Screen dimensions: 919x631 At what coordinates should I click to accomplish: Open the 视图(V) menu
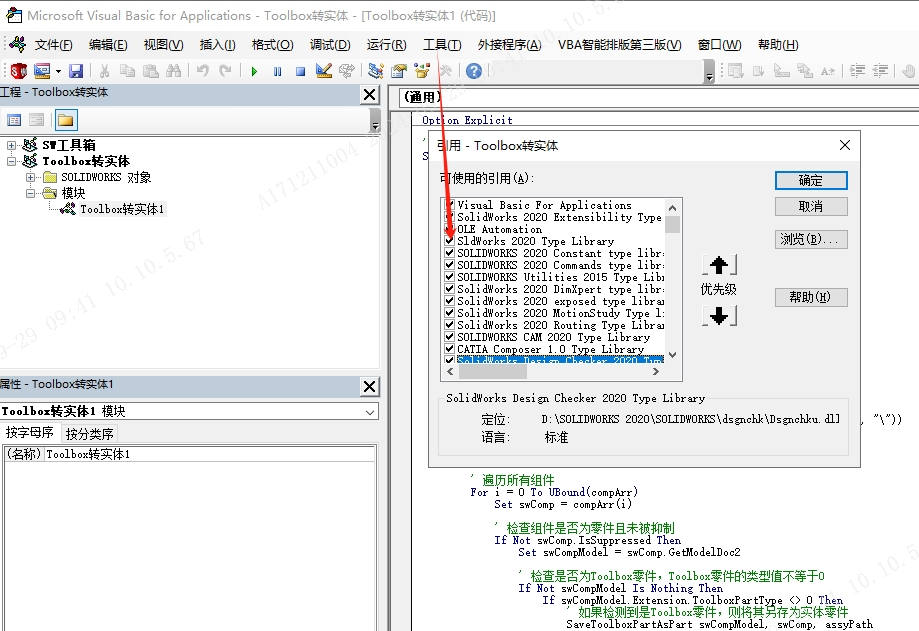pyautogui.click(x=163, y=45)
